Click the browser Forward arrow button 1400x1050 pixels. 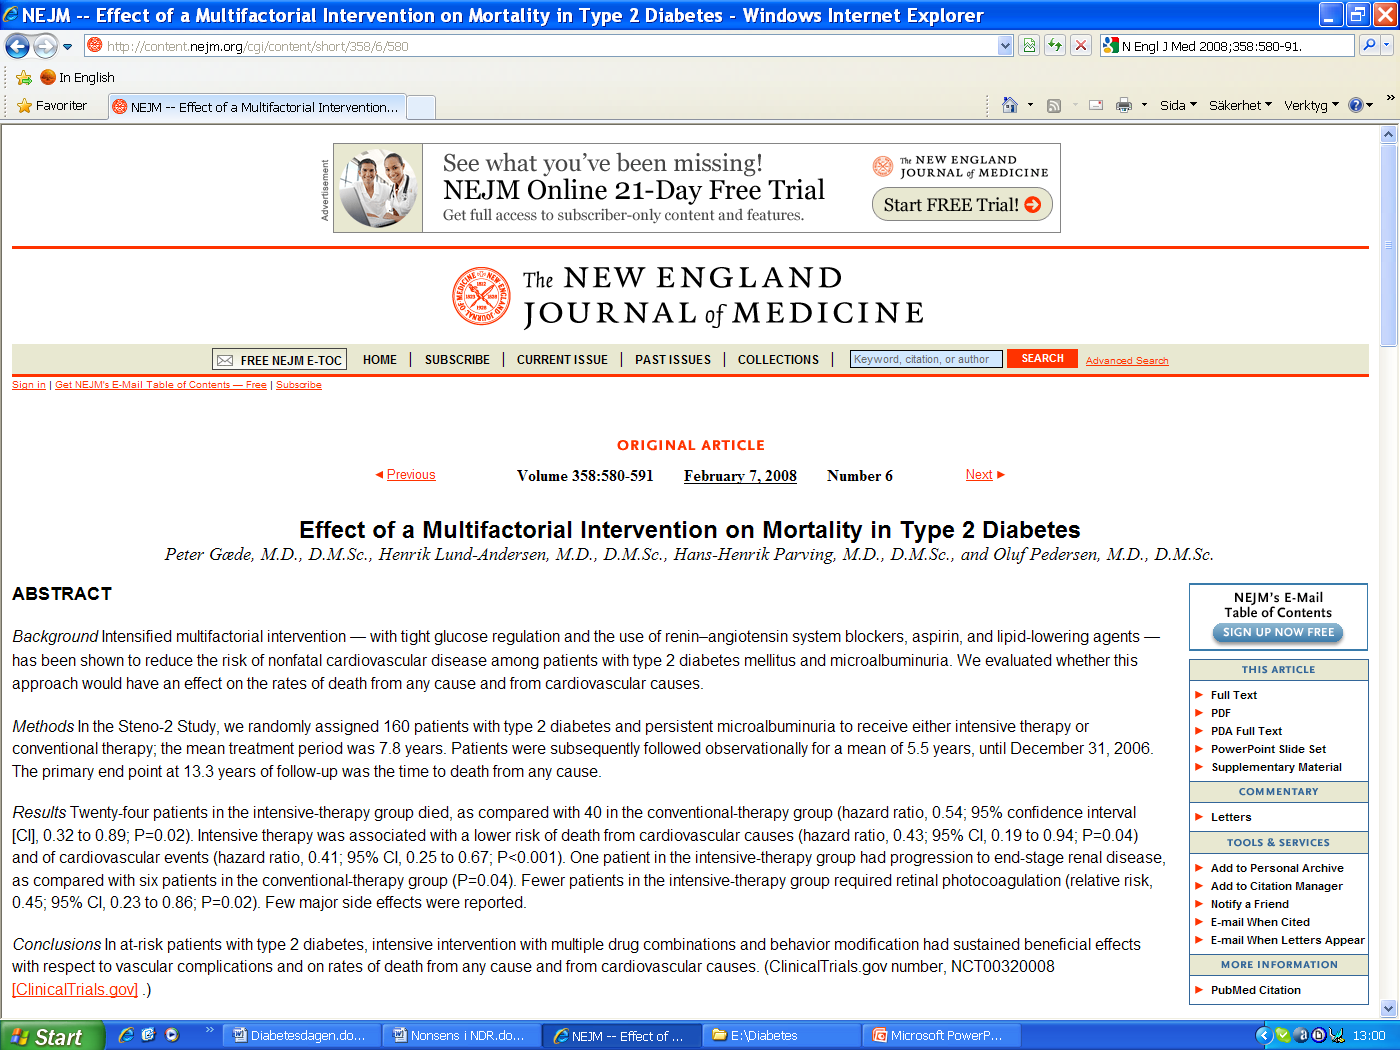point(45,46)
